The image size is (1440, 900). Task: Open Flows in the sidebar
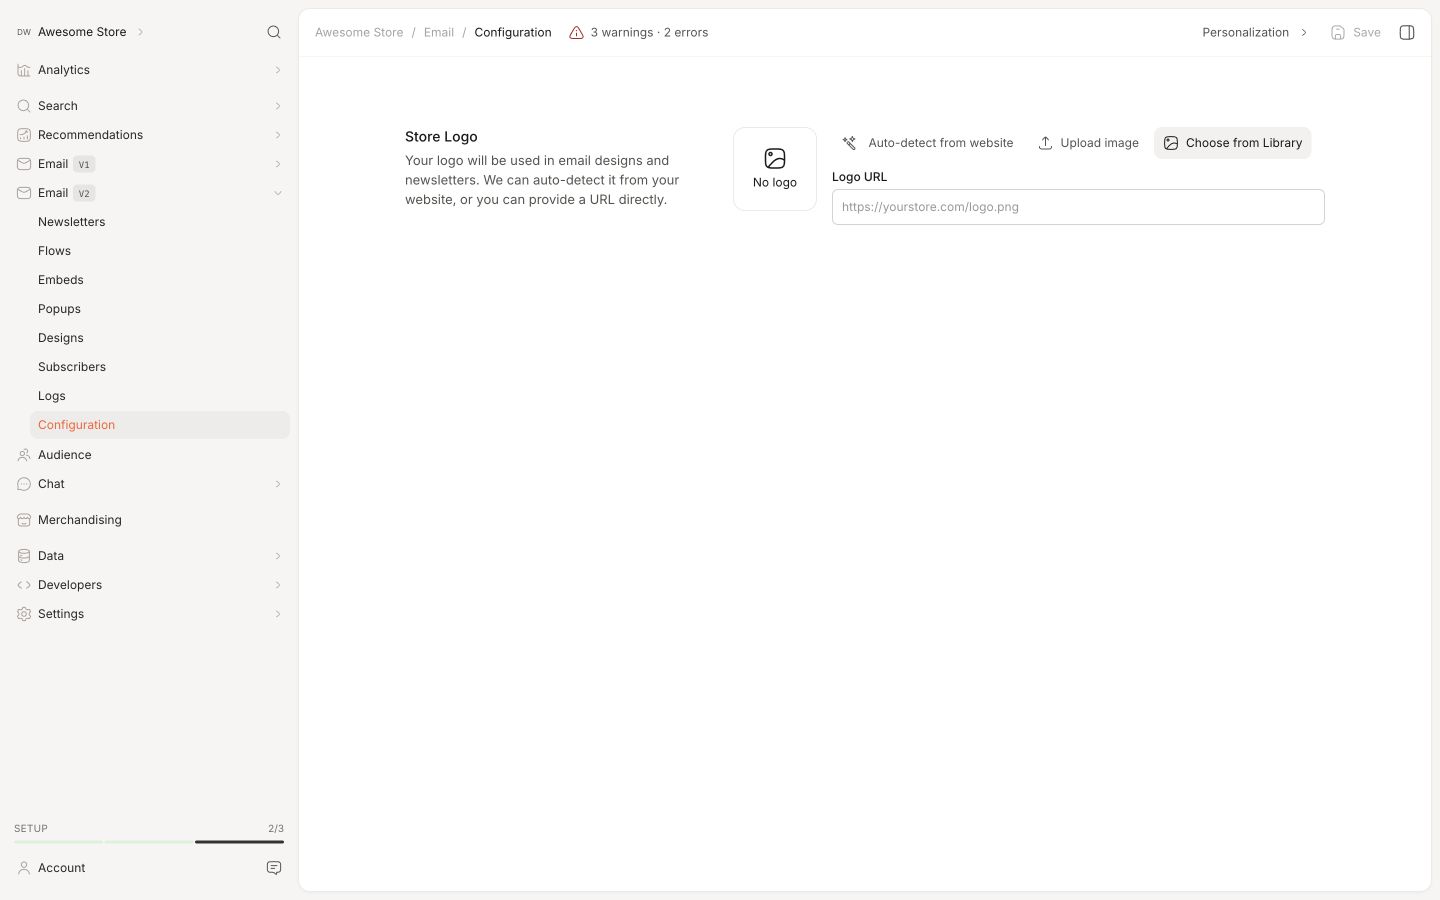pyautogui.click(x=160, y=251)
